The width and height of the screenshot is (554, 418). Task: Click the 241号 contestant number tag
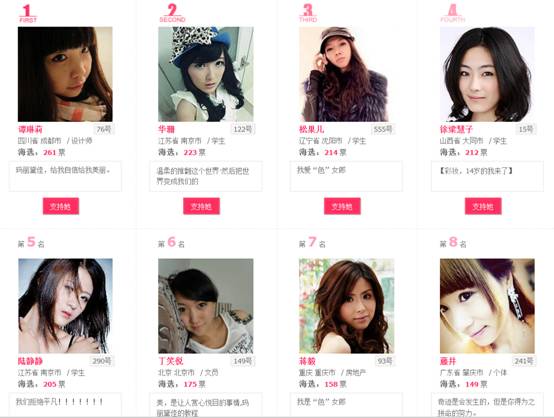(x=524, y=361)
